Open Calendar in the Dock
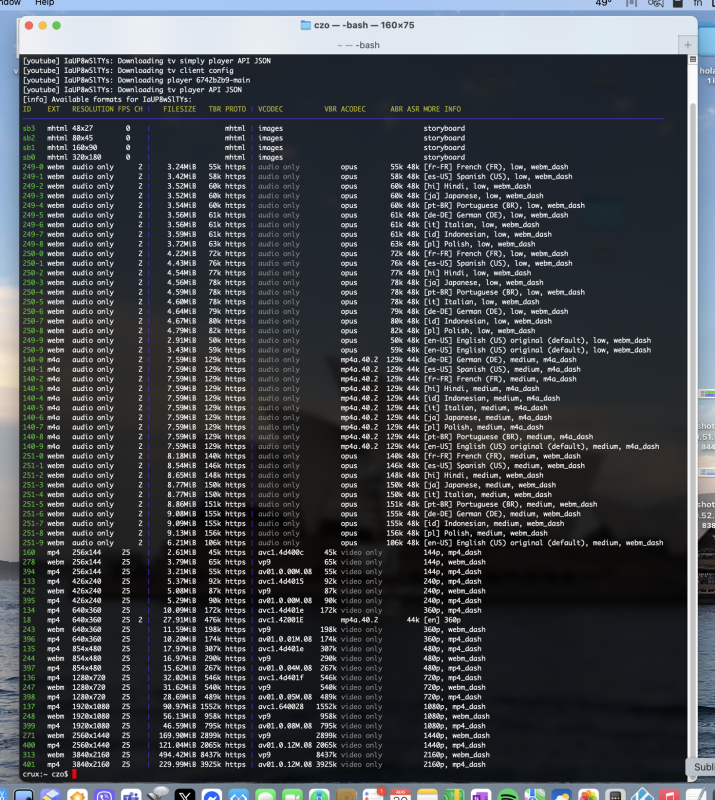The height and width of the screenshot is (800, 715). [x=401, y=794]
